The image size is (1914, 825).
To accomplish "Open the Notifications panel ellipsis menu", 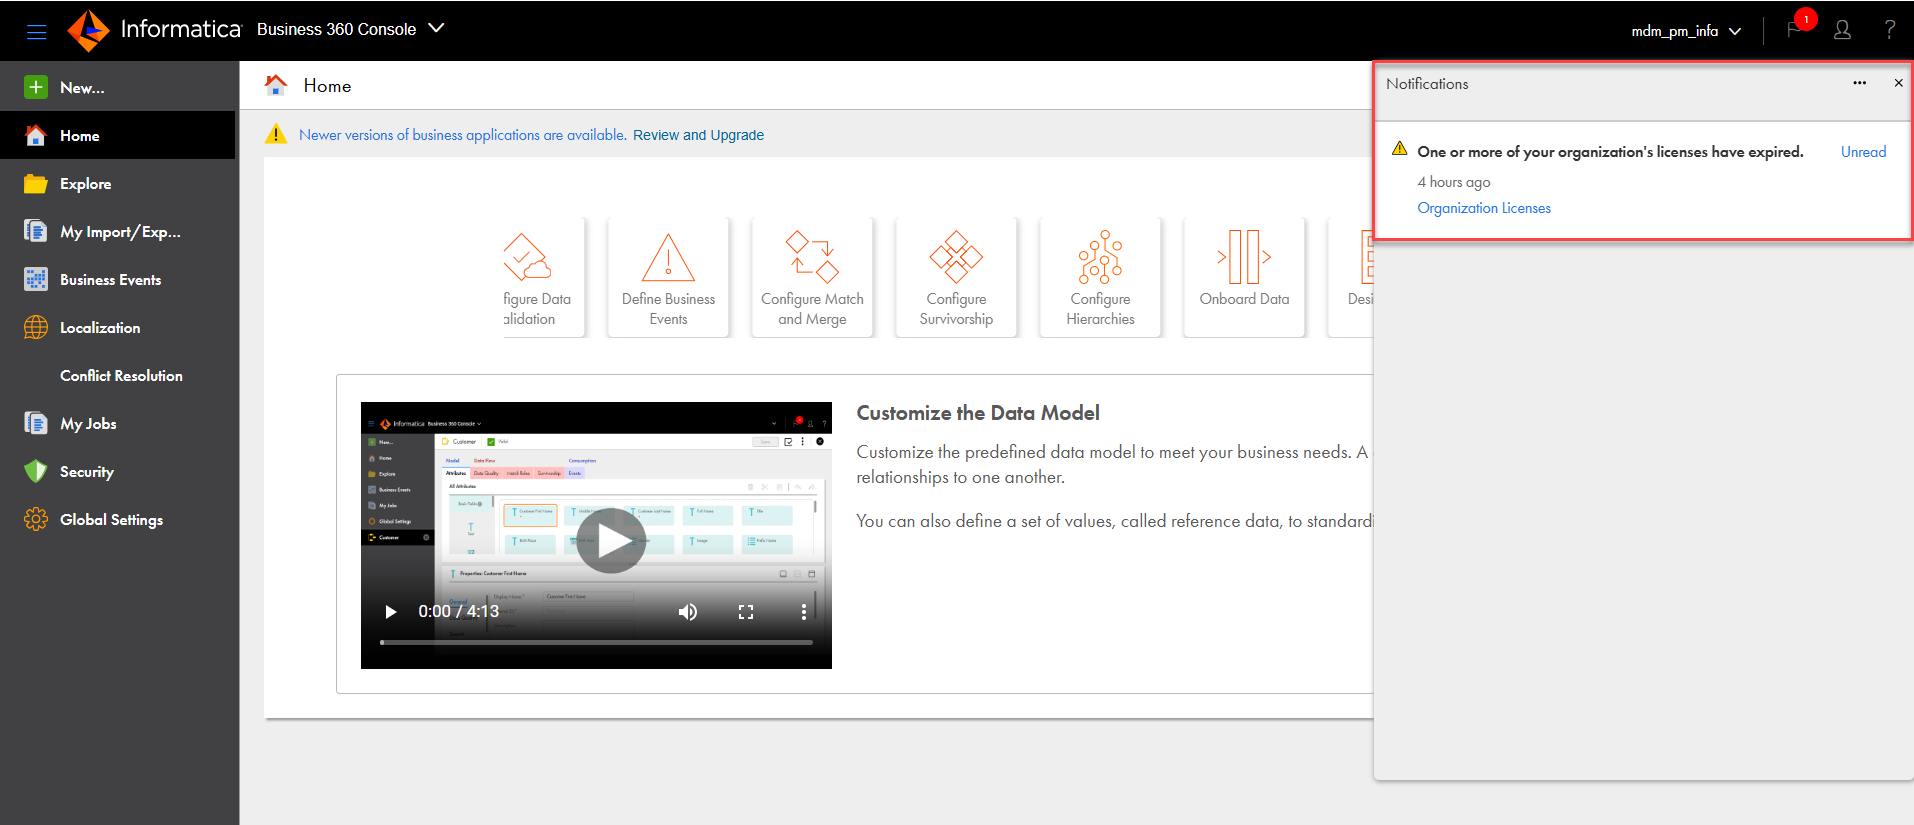I will (x=1859, y=83).
